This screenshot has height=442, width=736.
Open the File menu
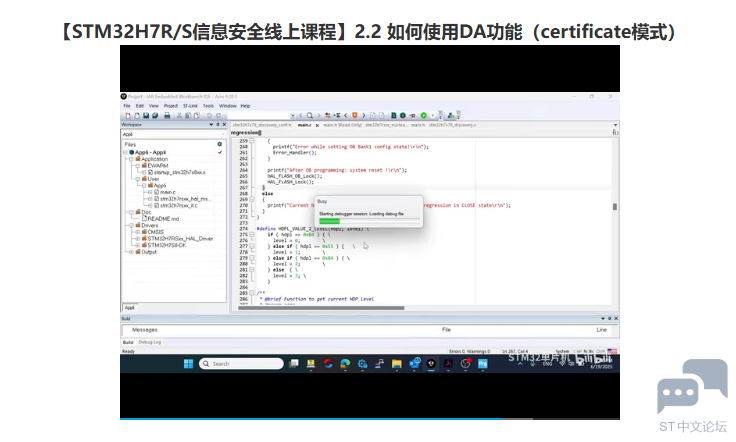(127, 106)
